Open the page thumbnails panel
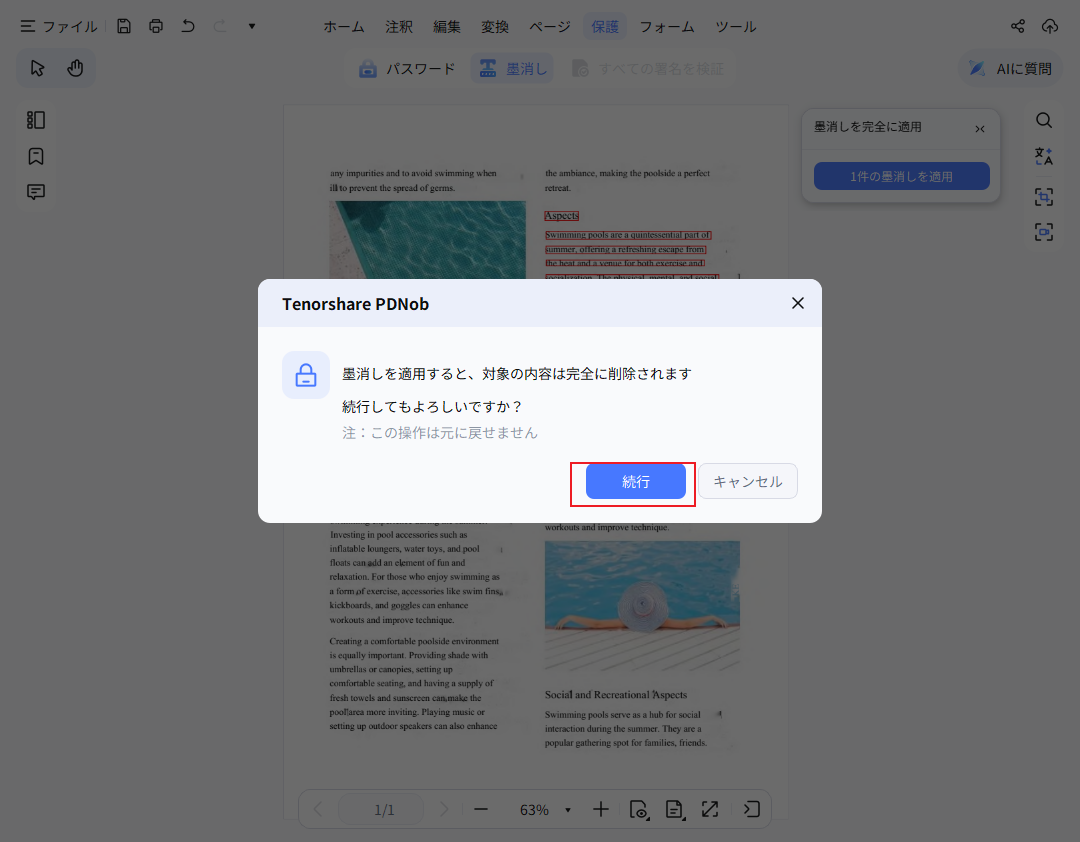Screen dimensions: 1080x842 tap(36, 120)
